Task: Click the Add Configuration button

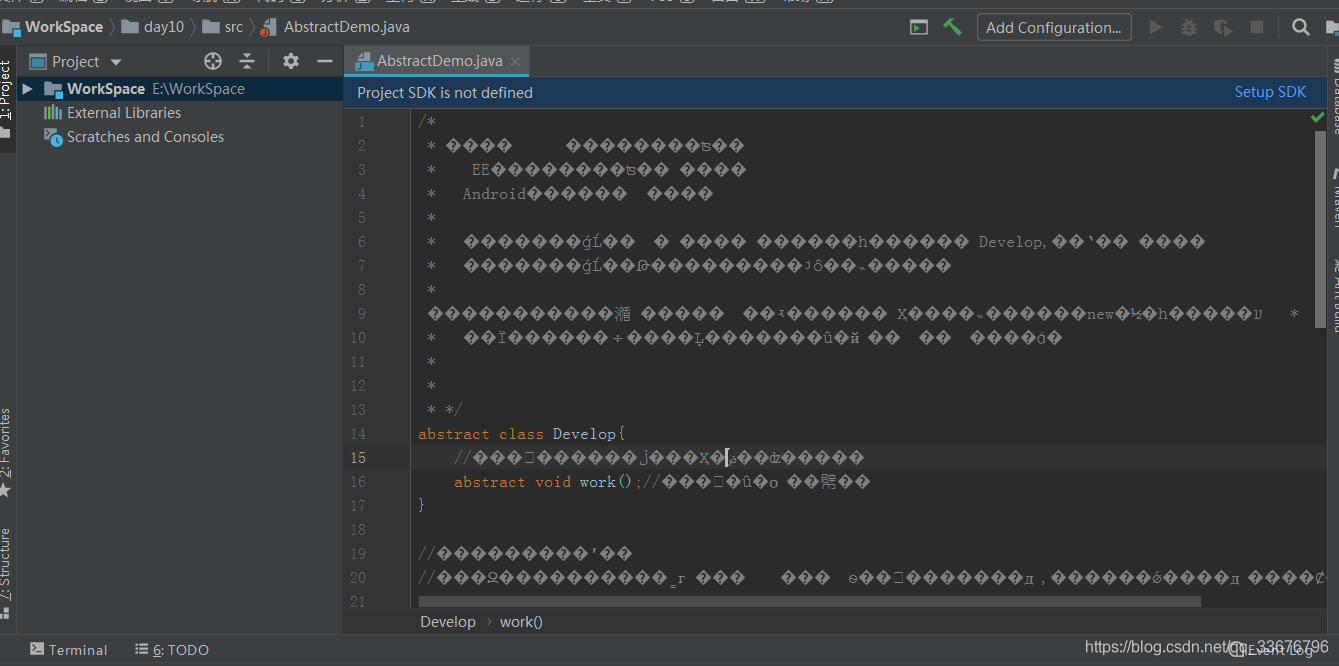Action: coord(1054,27)
